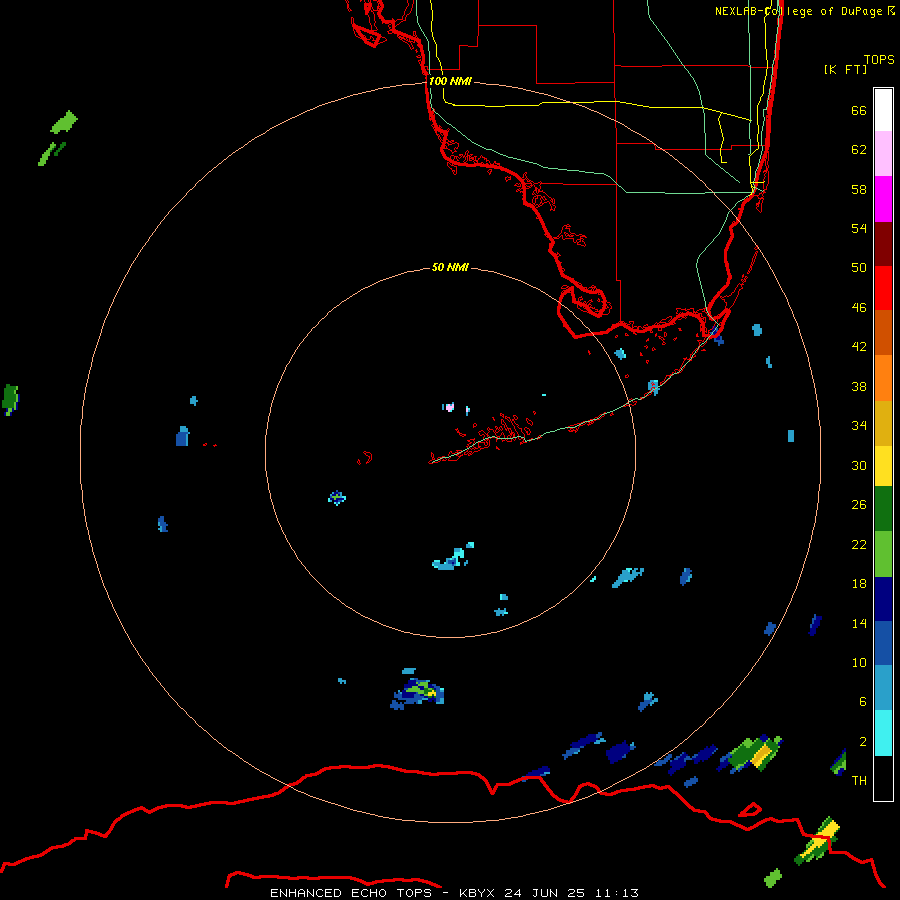Screen dimensions: 900x900
Task: Select the black TH legend swatch
Action: tap(883, 778)
